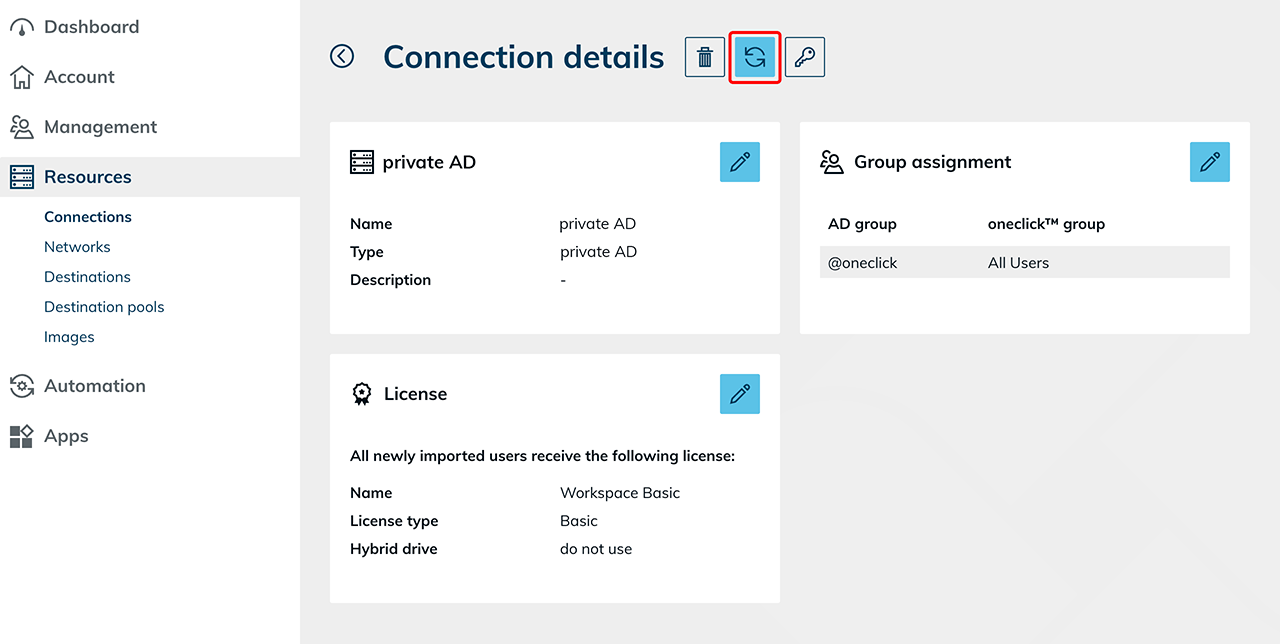1280x644 pixels.
Task: Click the Apps grid icon
Action: point(21,436)
